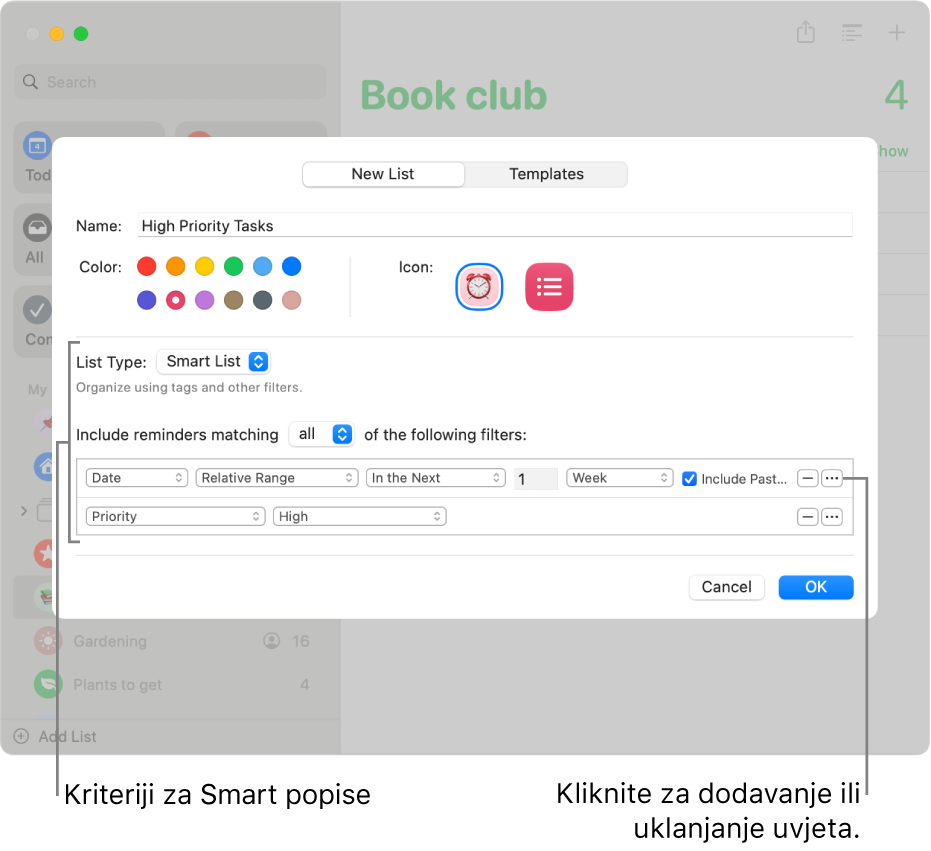
Task: Remove the Priority filter with minus button
Action: pos(808,517)
